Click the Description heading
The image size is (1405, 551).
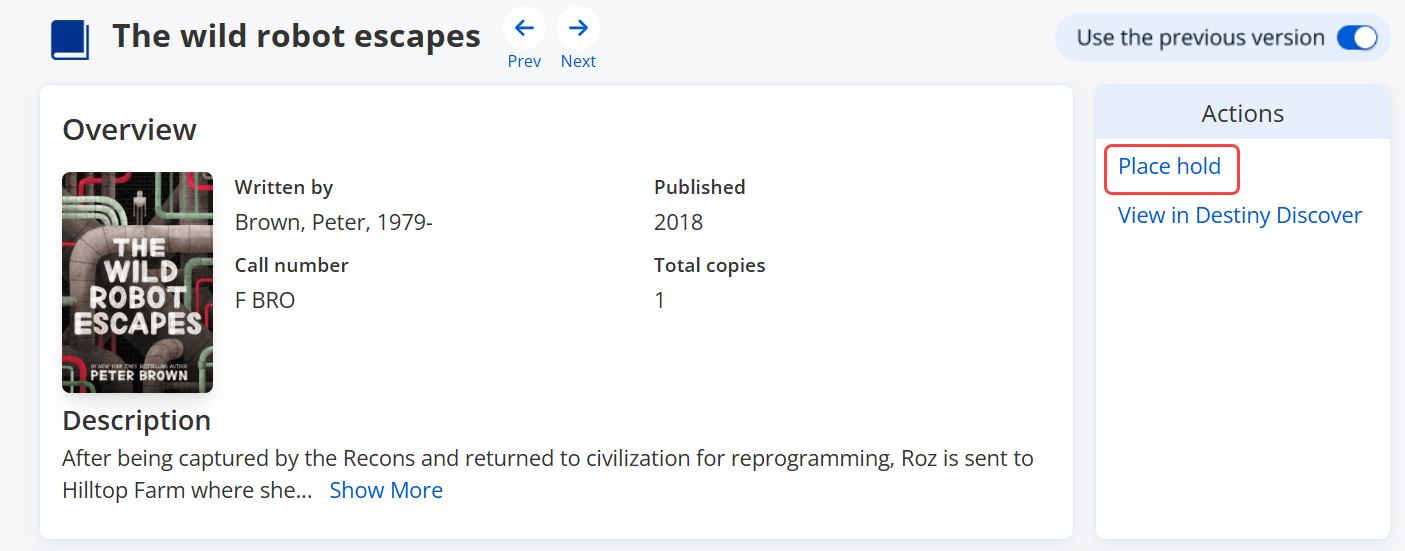(x=136, y=420)
